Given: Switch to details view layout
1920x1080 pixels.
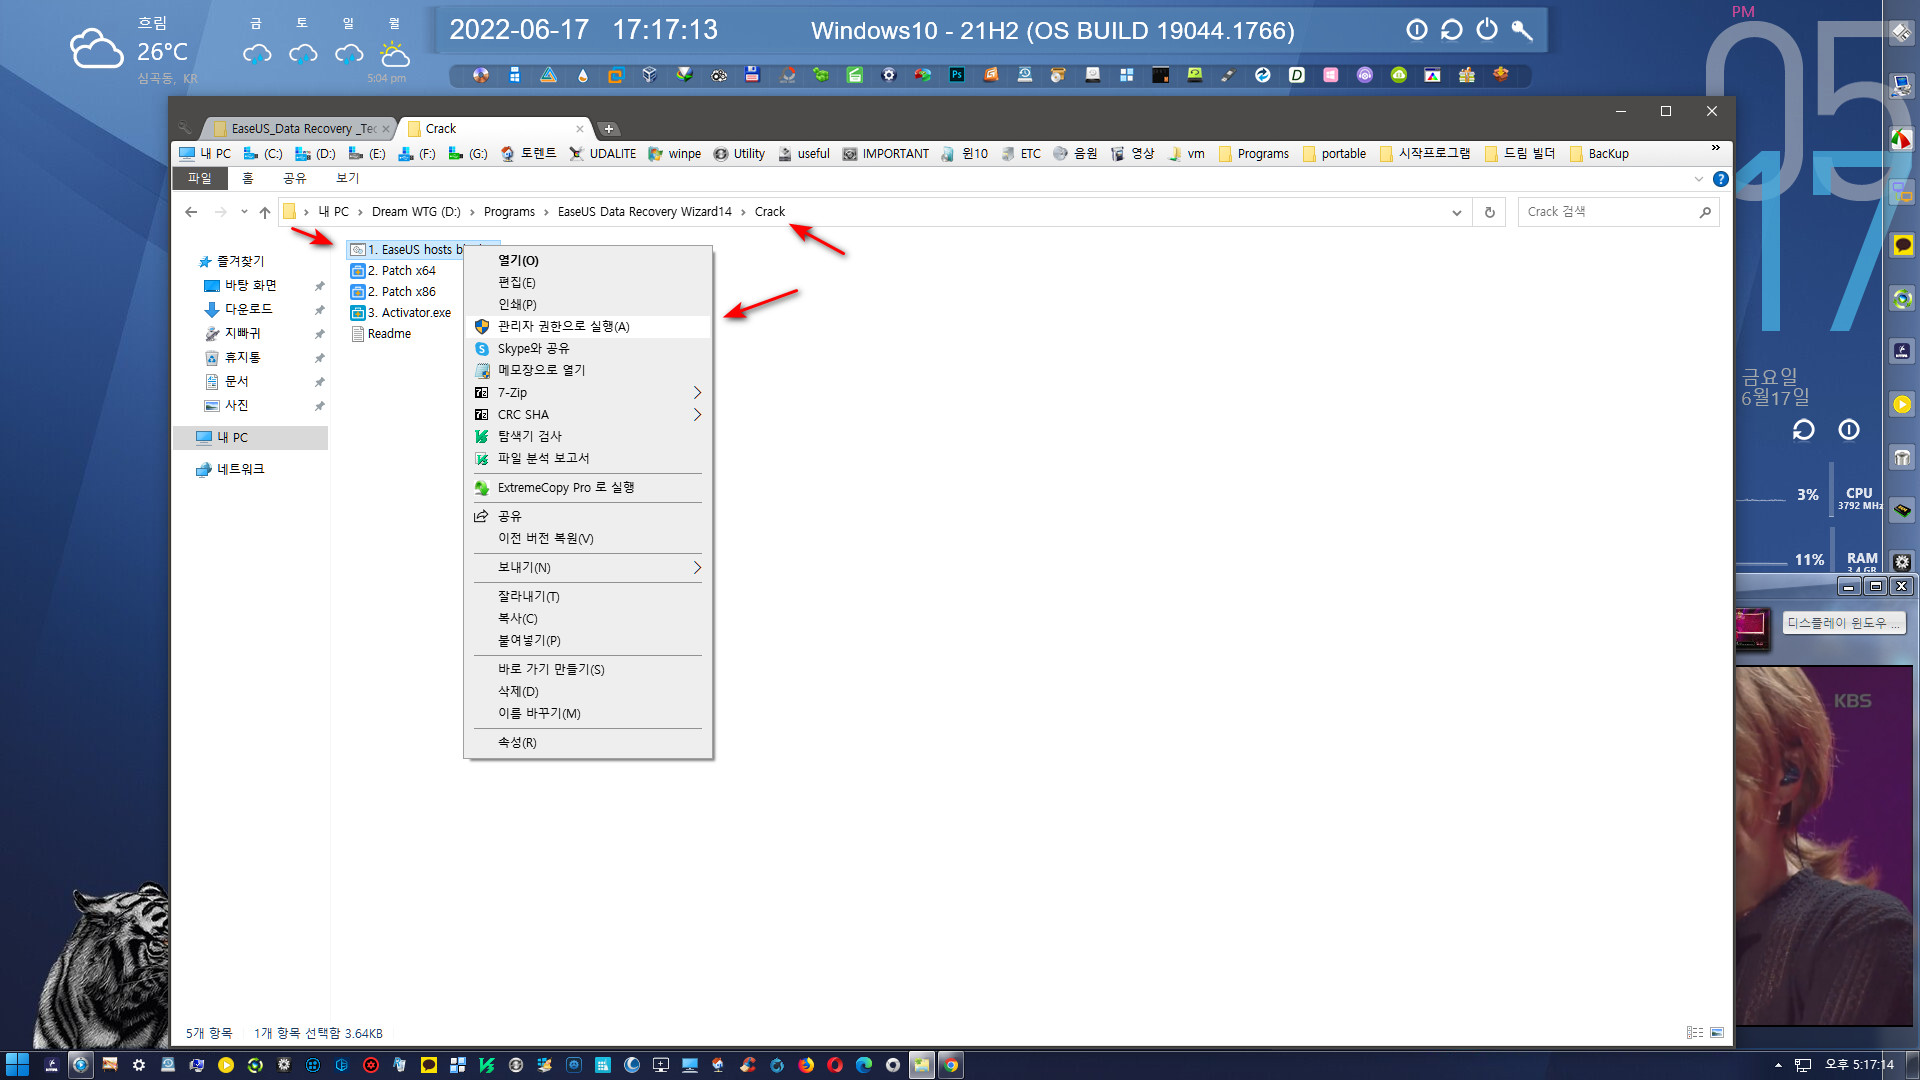Looking at the screenshot, I should [x=1695, y=1033].
